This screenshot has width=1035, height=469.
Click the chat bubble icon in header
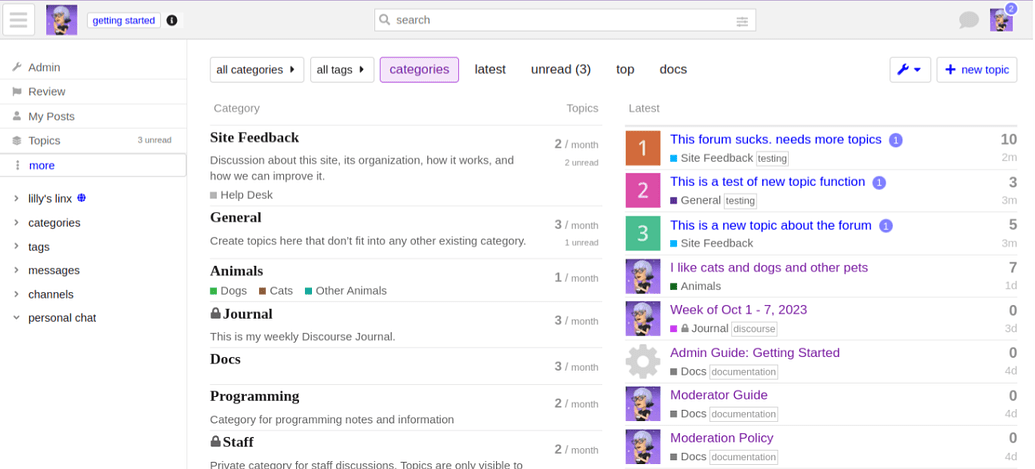pos(968,20)
